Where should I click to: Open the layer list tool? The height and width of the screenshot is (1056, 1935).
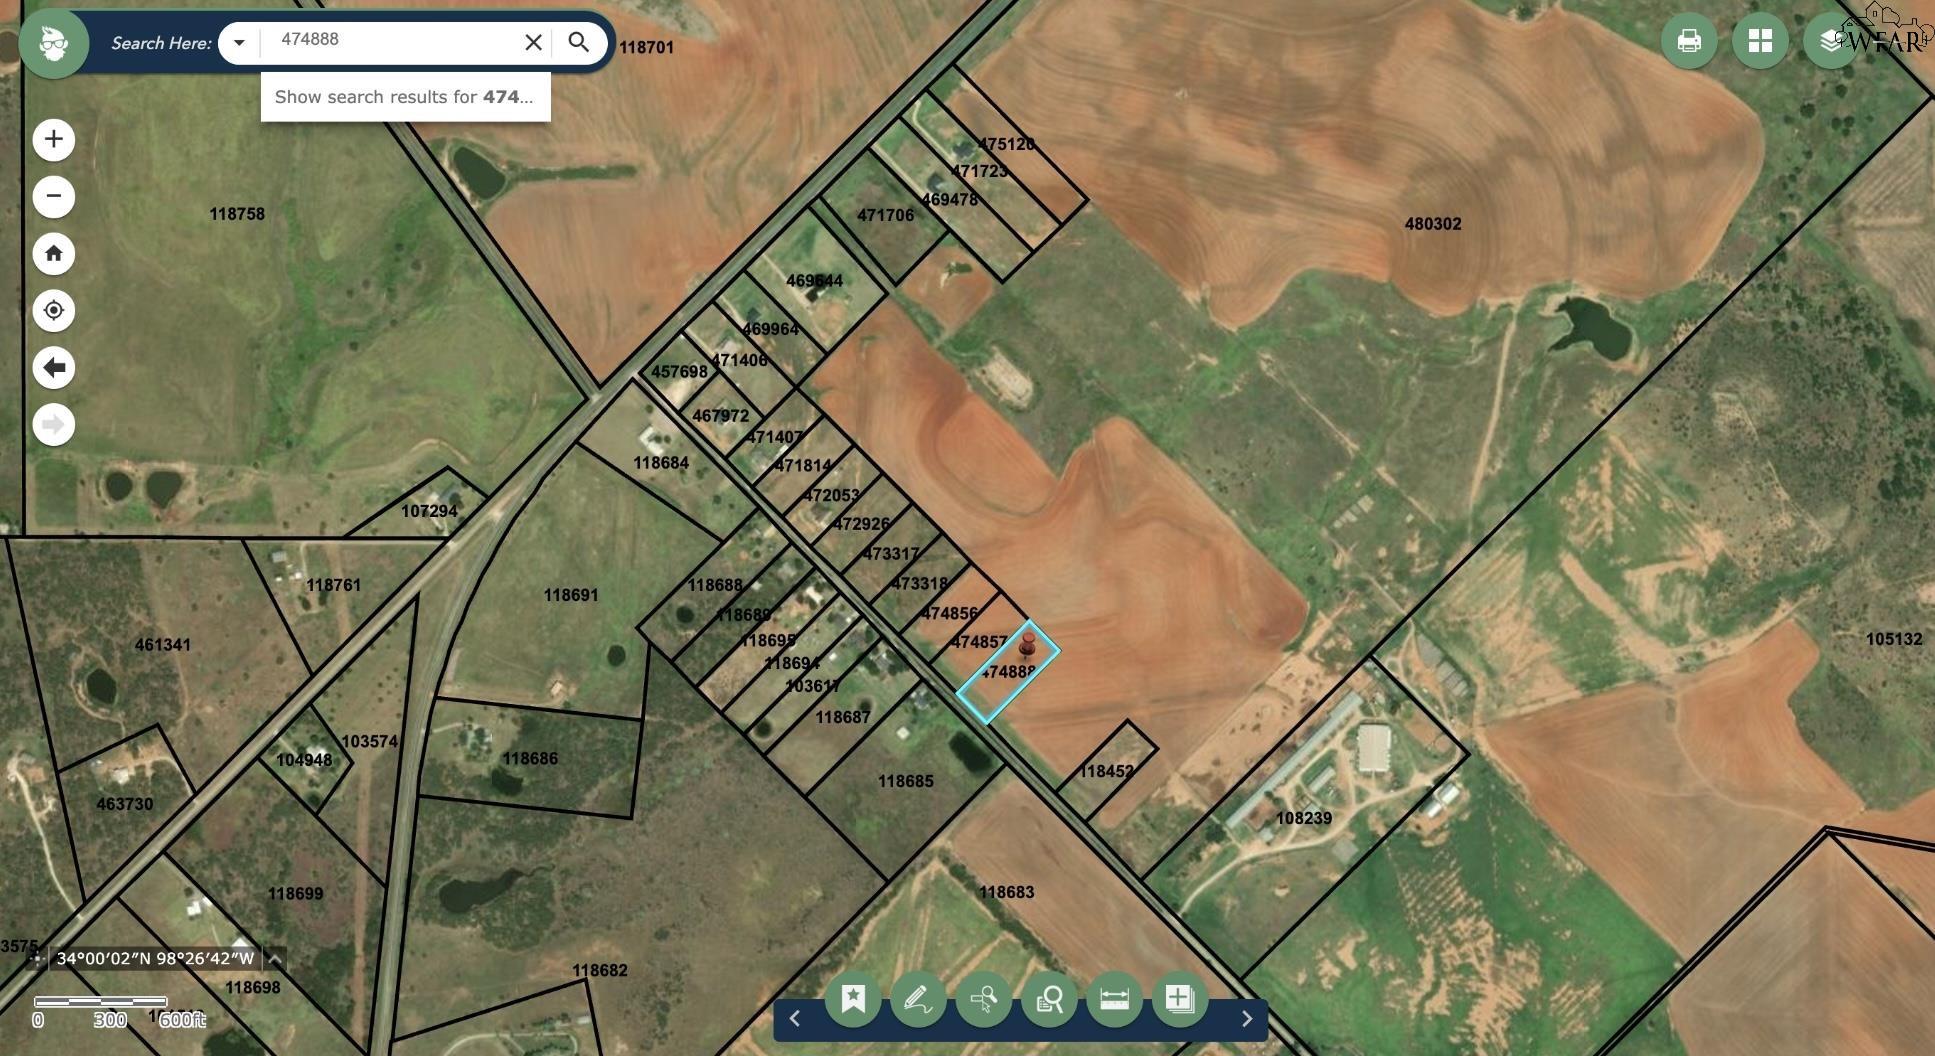point(1831,41)
